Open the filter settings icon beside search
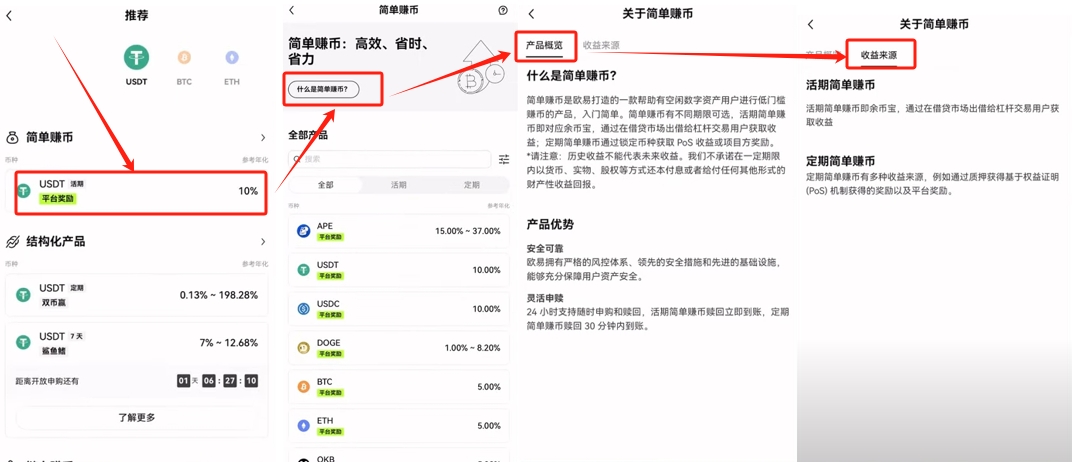 click(x=504, y=159)
